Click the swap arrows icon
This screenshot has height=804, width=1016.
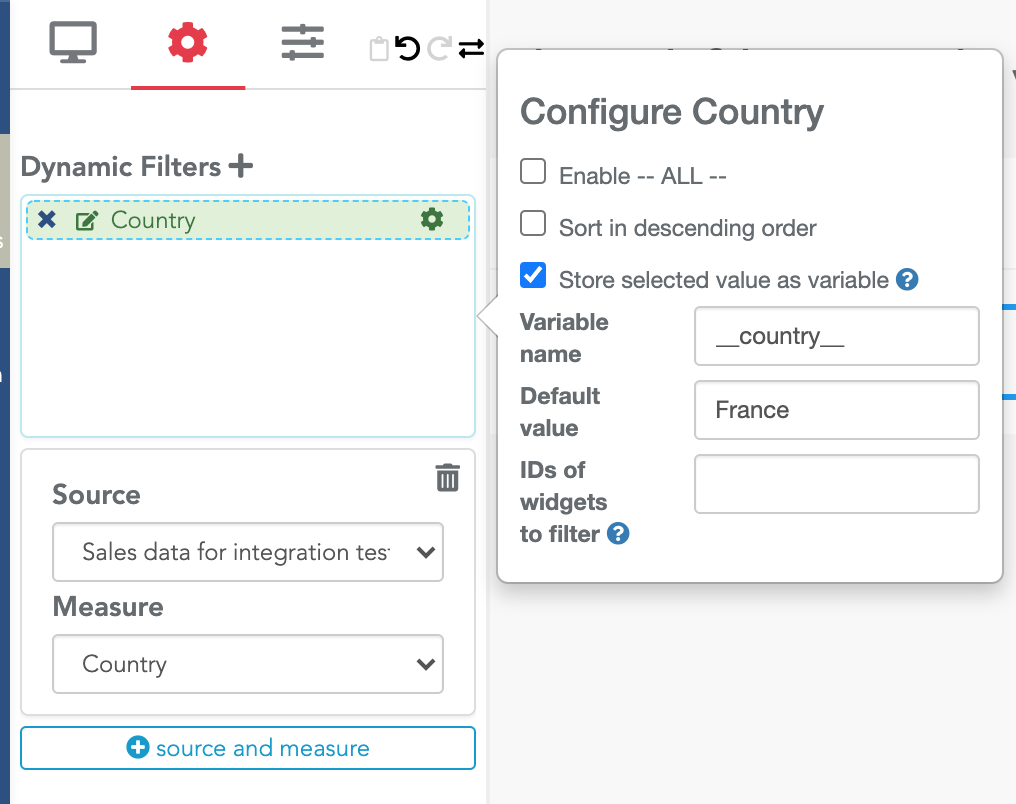coord(471,49)
